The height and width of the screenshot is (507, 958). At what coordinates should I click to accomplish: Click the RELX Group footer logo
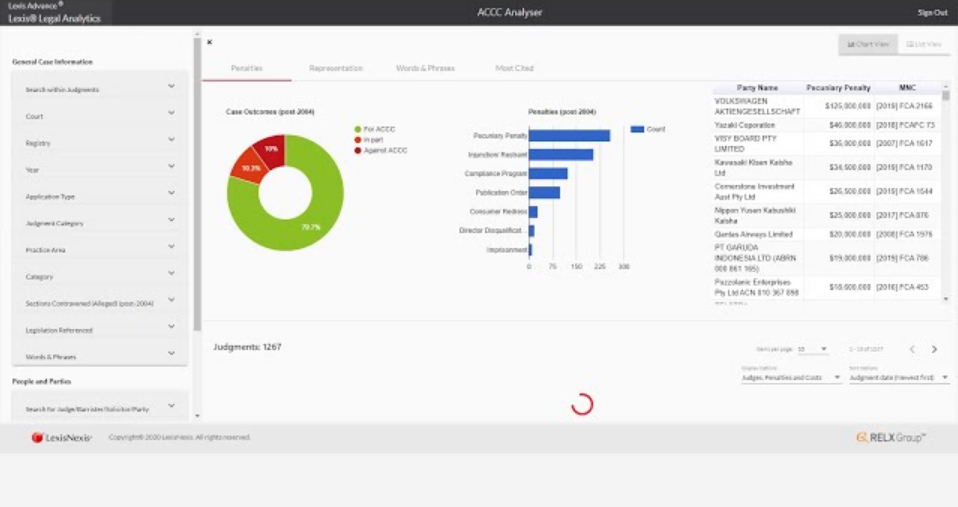pos(891,437)
